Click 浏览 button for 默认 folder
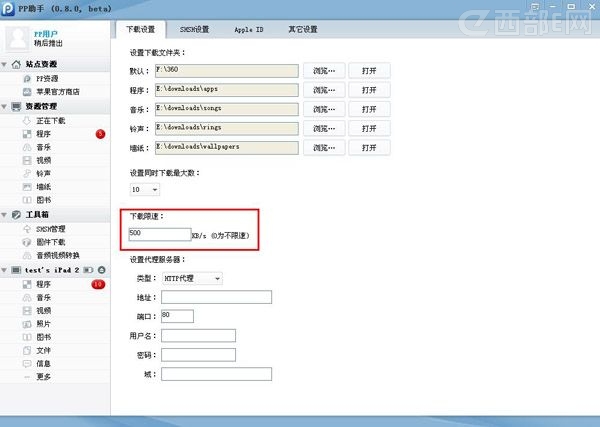The height and width of the screenshot is (427, 600). pyautogui.click(x=324, y=71)
